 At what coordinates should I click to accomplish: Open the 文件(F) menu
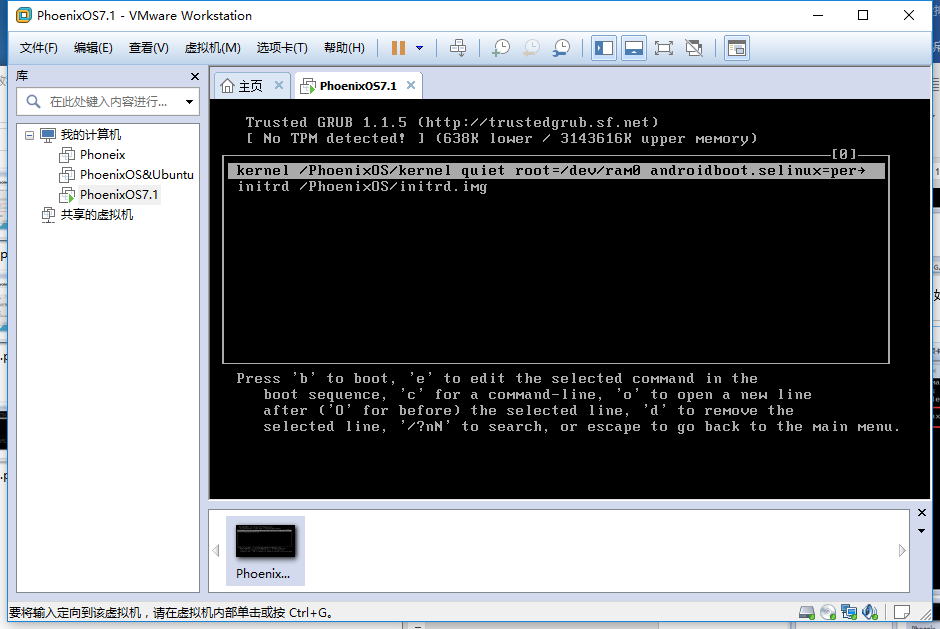coord(38,48)
